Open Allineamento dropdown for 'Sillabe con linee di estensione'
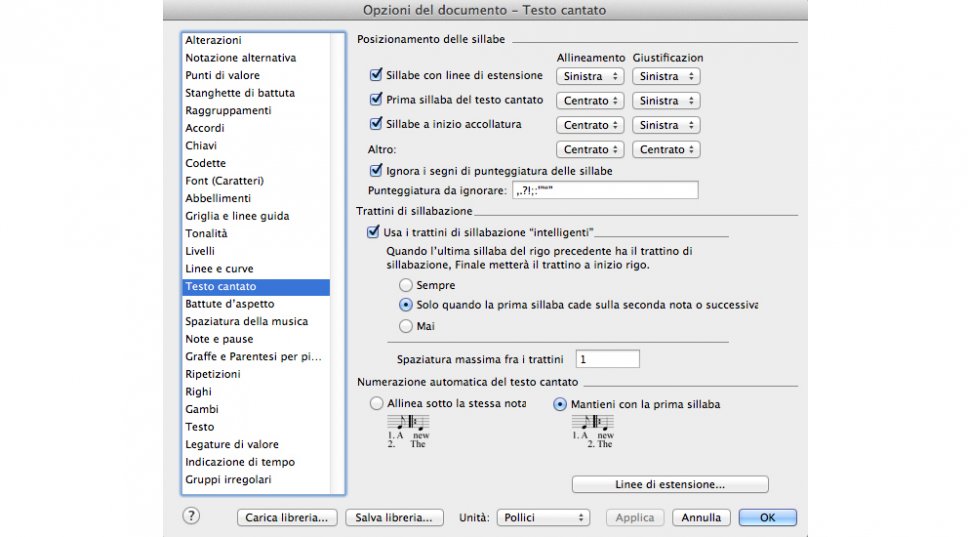 591,76
